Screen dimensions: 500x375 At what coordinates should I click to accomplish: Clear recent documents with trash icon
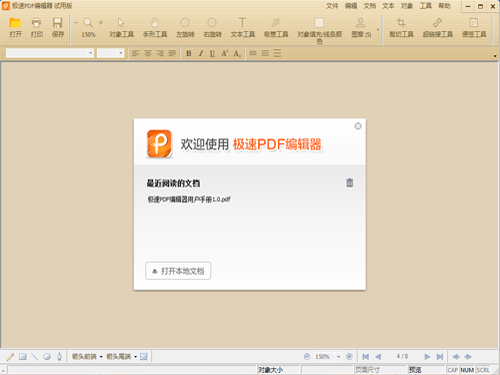coord(349,183)
